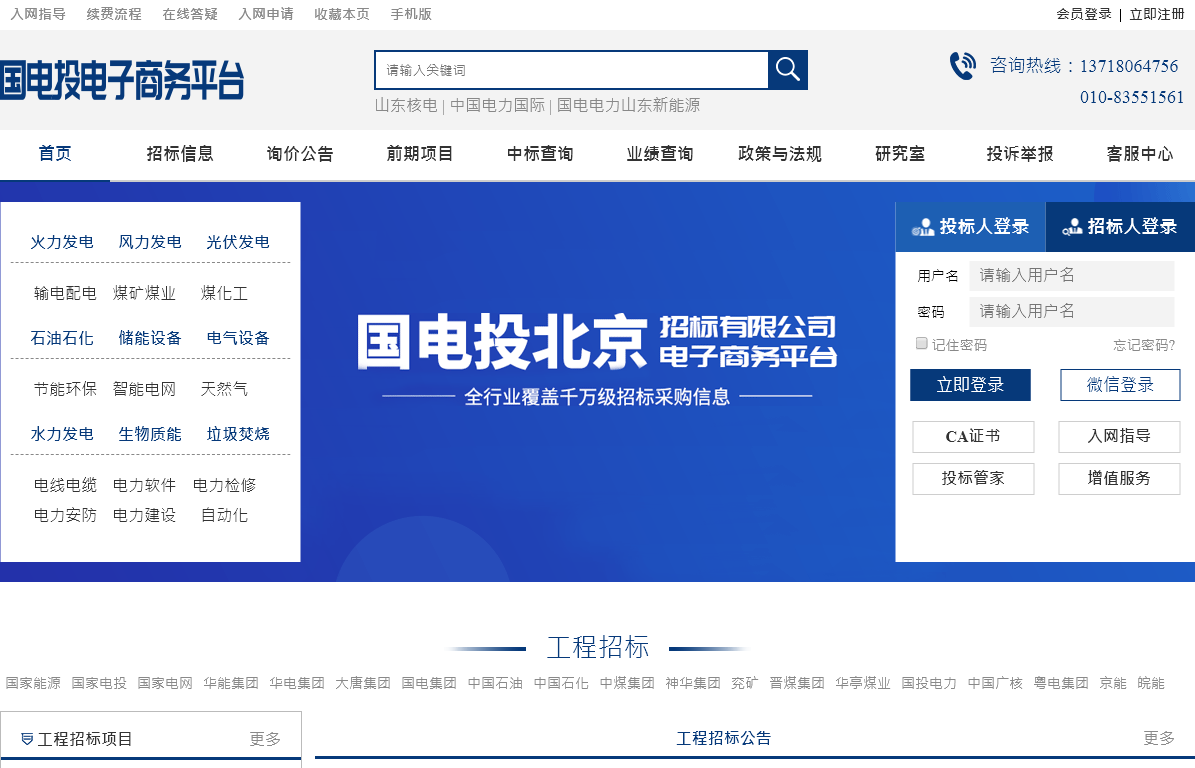Screen dimensions: 1195x768
Task: Click the keyword search input field
Action: pos(572,70)
